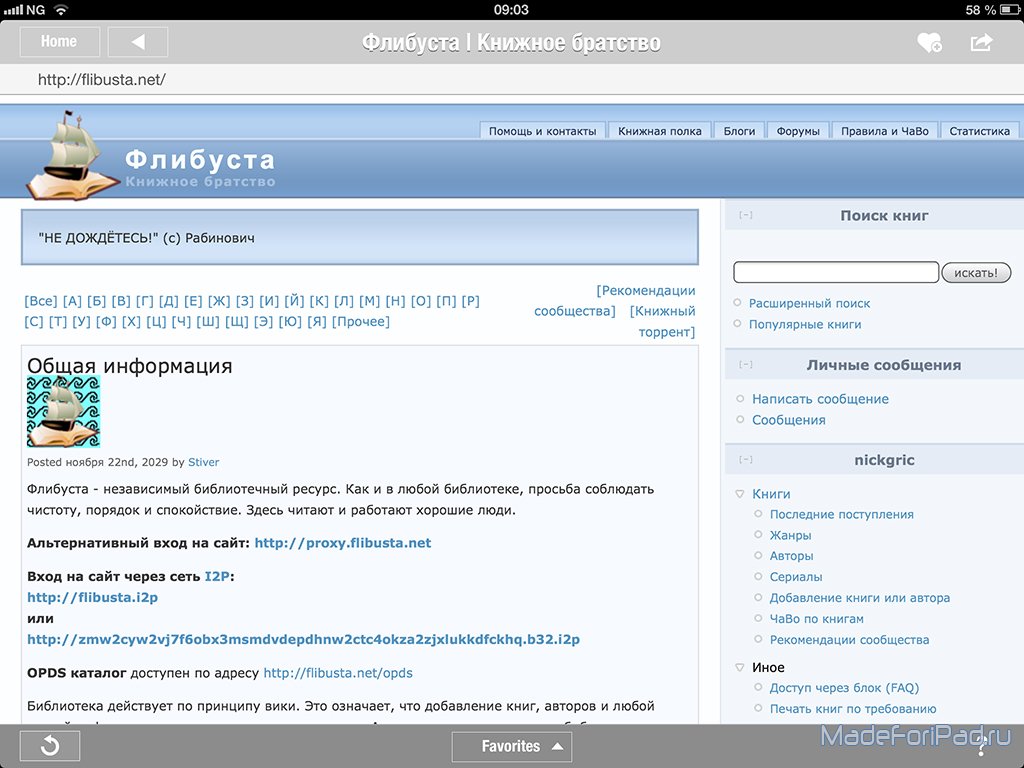Open Написать сообщение link
Screen dimensions: 1024x768
820,399
